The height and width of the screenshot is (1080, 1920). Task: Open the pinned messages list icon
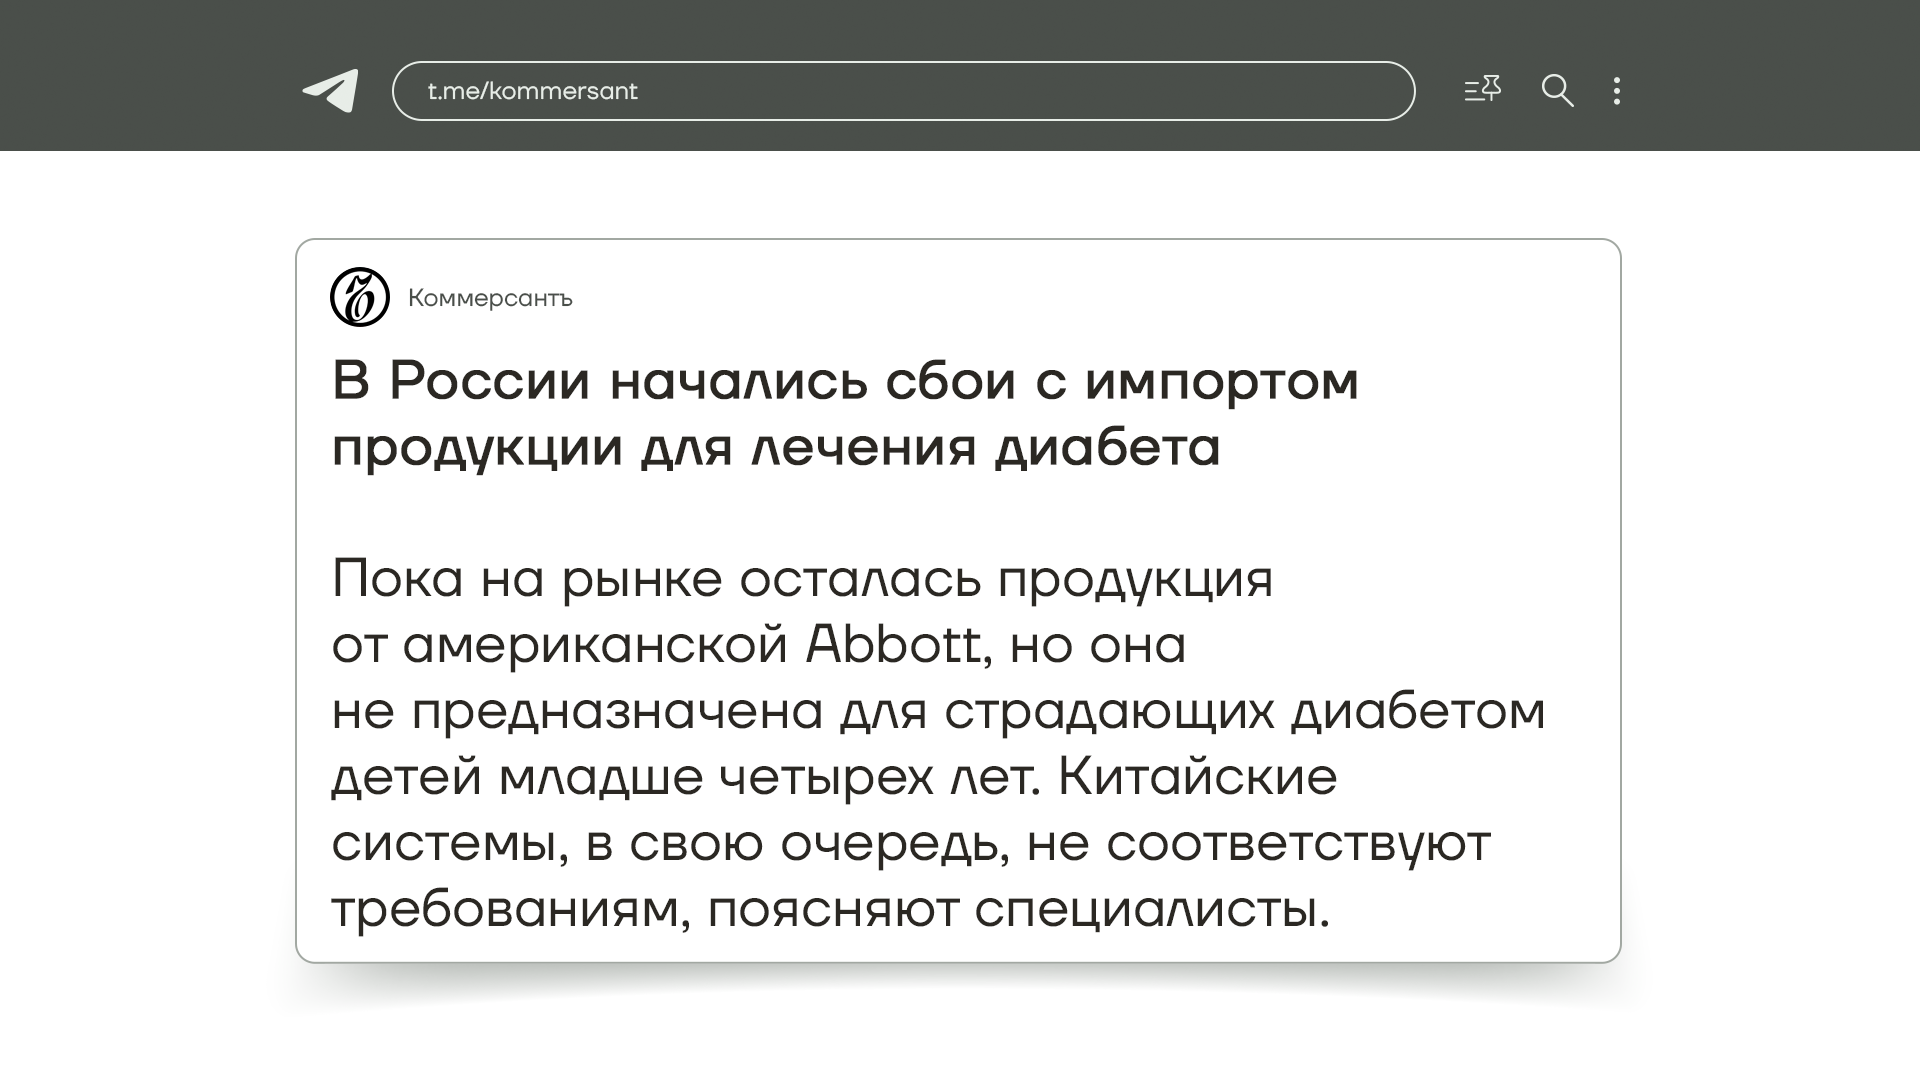[x=1483, y=90]
